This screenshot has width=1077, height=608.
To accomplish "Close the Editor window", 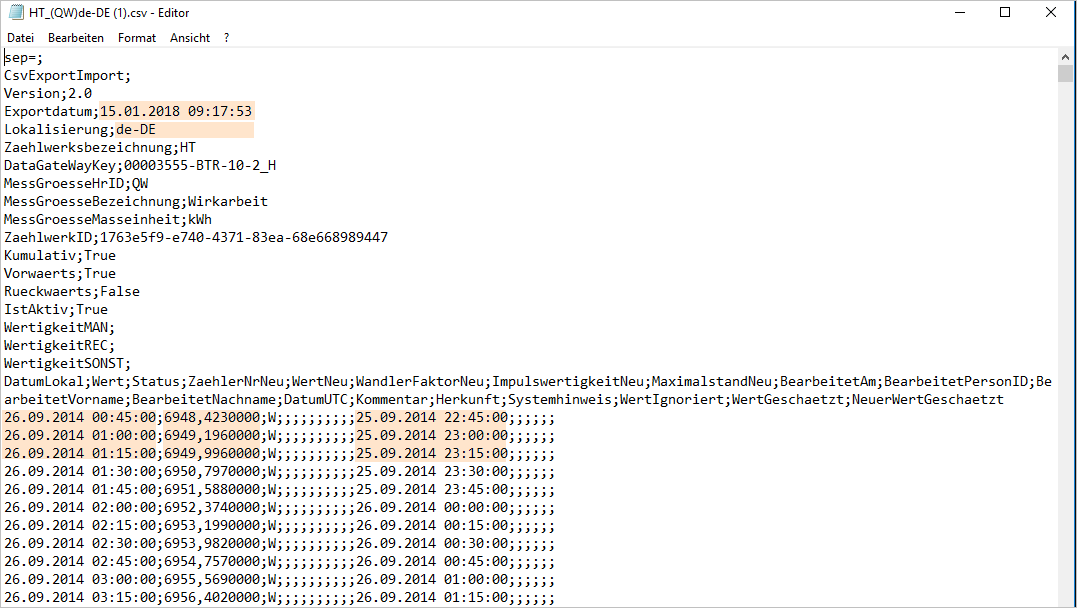I will point(1051,12).
